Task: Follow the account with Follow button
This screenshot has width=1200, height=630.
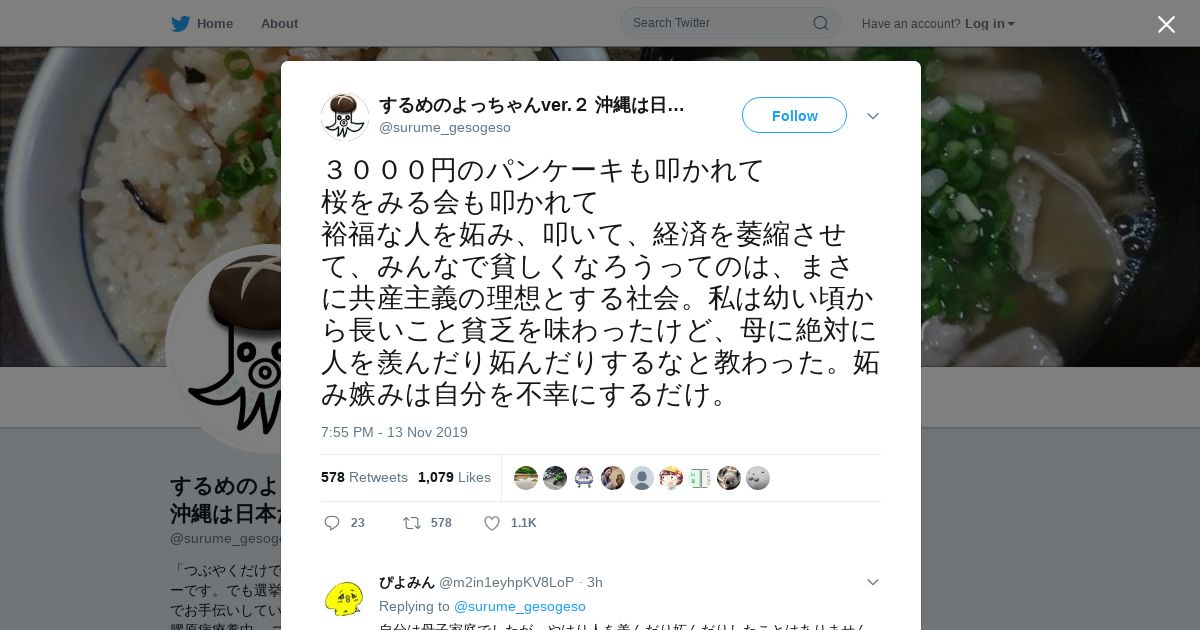Action: point(794,115)
